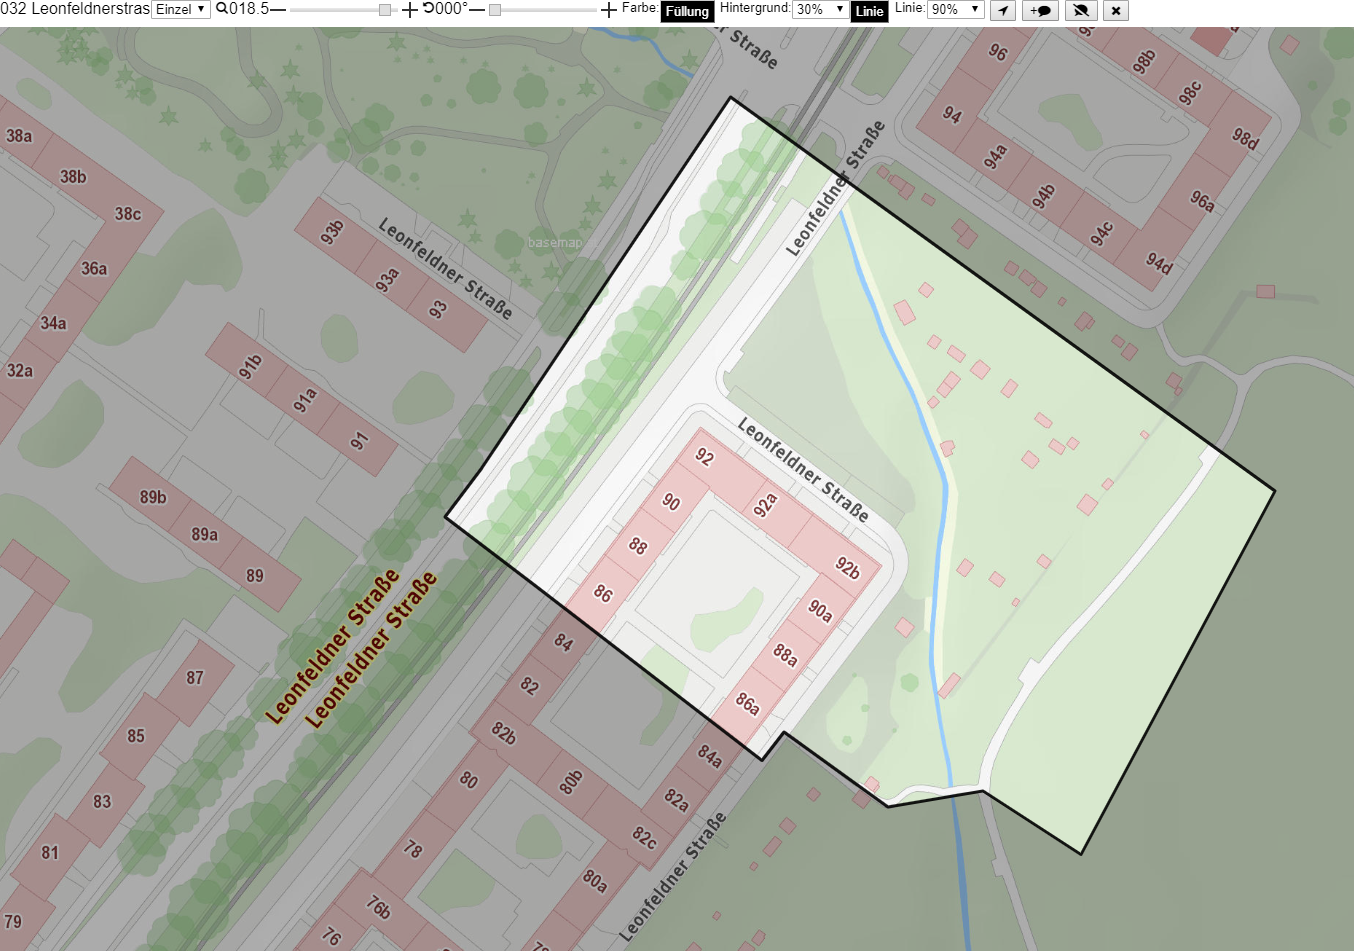Toggle the hide-visibility crossed eye button
Viewport: 1354px width, 951px height.
tap(1080, 10)
